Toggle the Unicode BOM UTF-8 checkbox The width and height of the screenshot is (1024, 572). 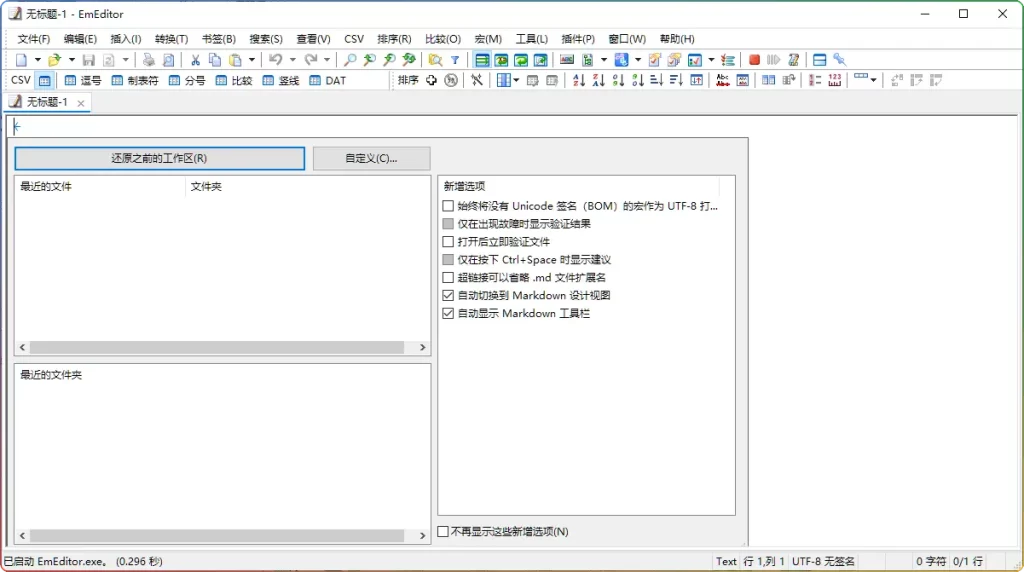click(448, 206)
